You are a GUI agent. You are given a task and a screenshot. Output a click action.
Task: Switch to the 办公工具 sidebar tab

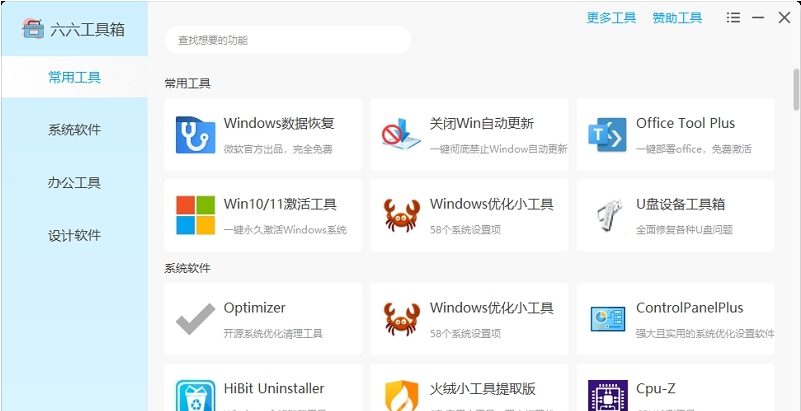[x=75, y=183]
